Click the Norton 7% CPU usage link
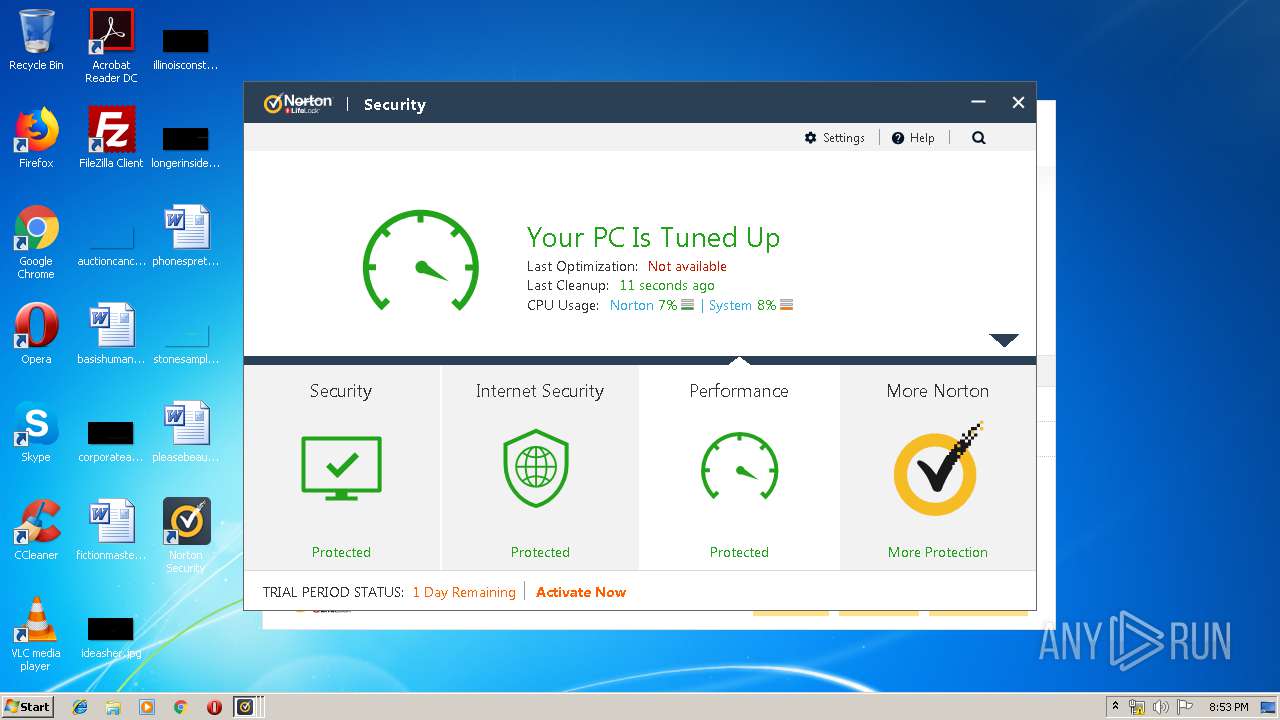 (x=652, y=305)
